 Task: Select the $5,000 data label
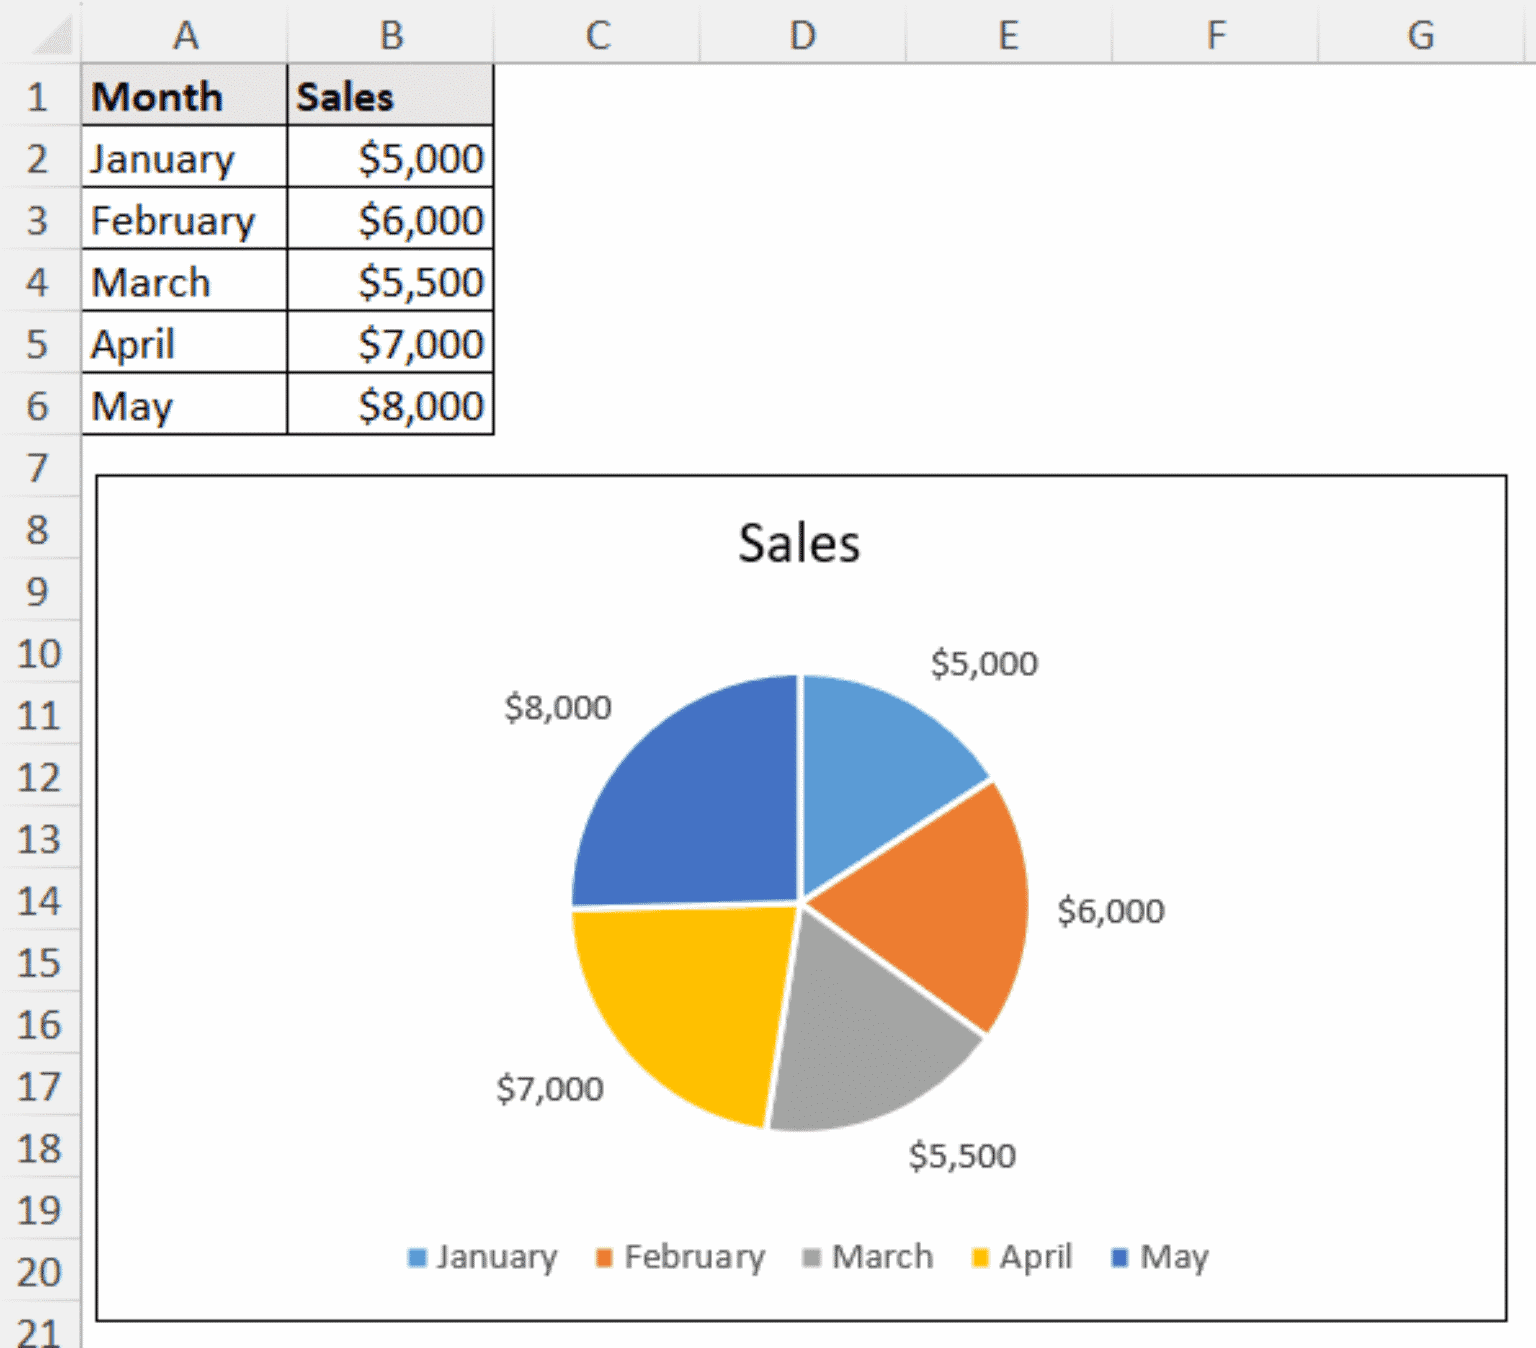tap(984, 662)
